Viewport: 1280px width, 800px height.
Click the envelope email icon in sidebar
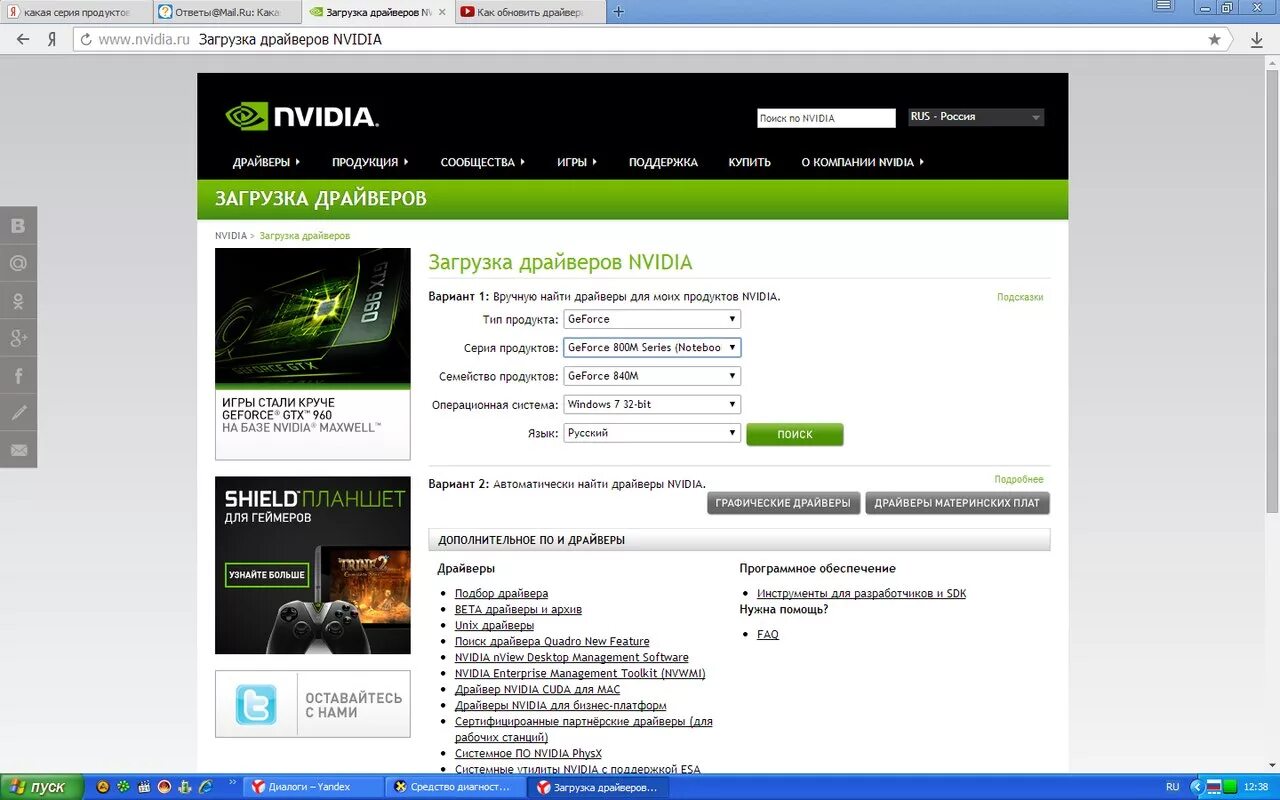click(18, 450)
